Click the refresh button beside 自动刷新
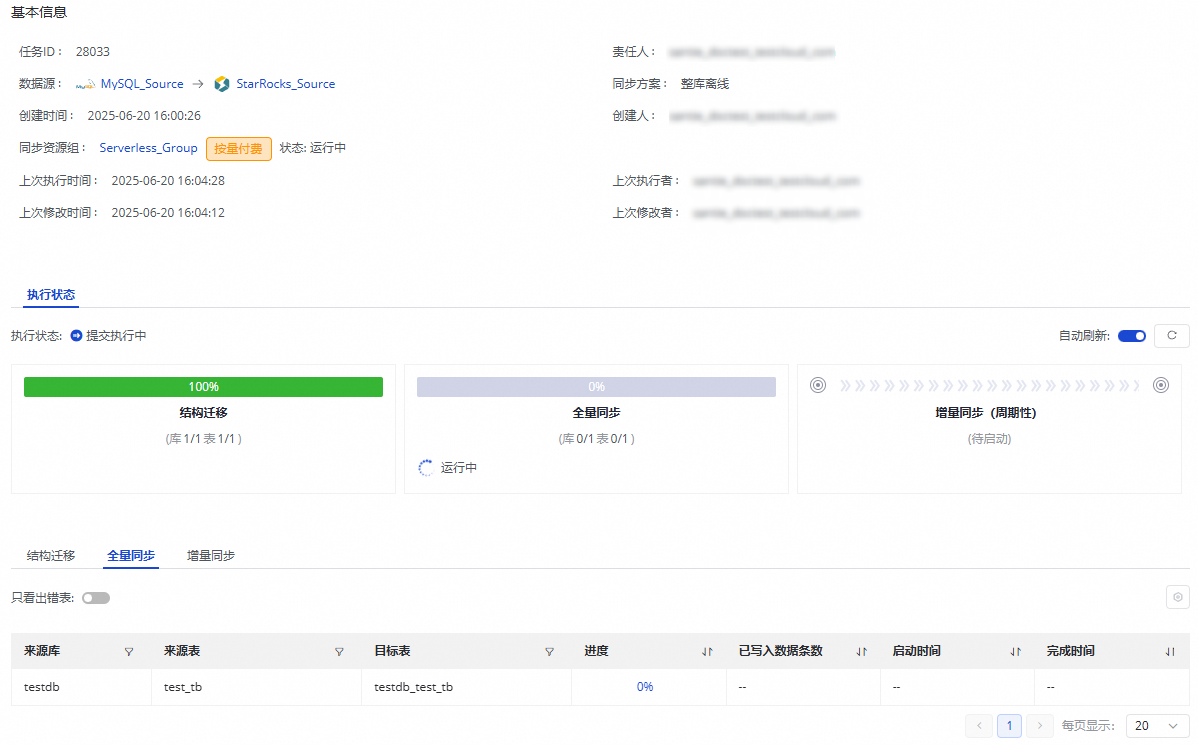The height and width of the screenshot is (745, 1198). (1171, 335)
